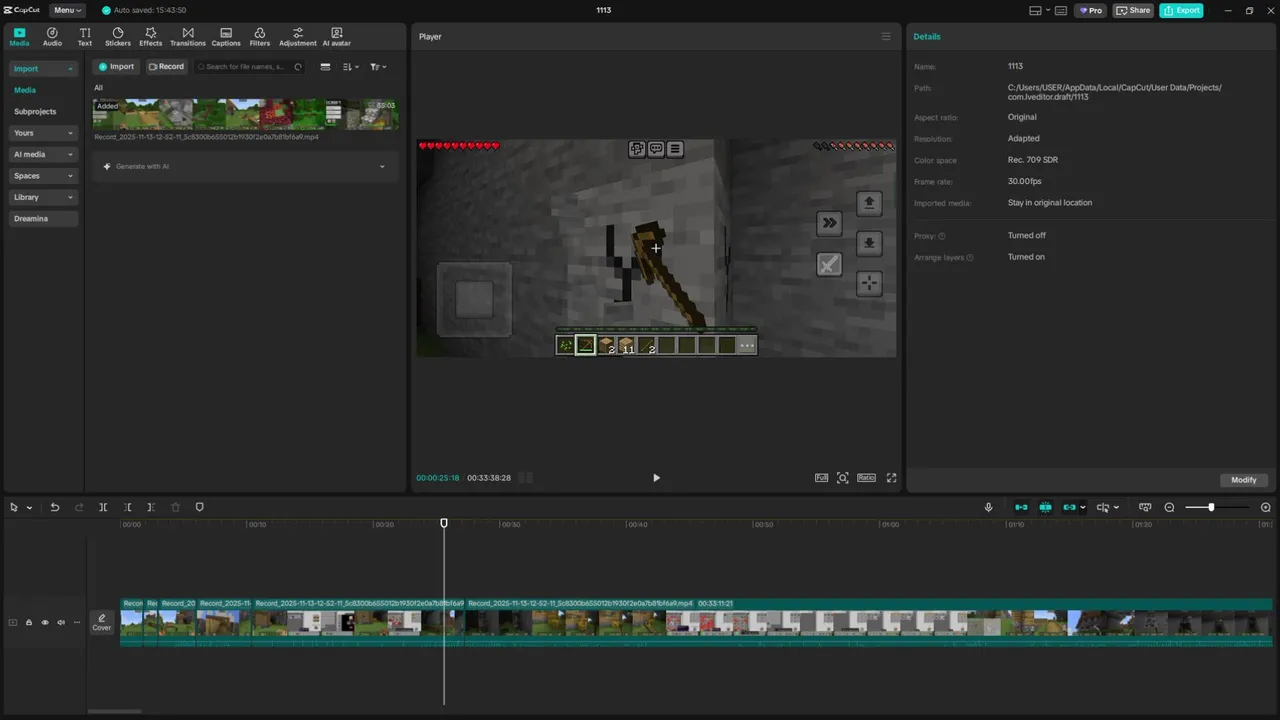Open the preview axis dropdown arrow

1116,508
